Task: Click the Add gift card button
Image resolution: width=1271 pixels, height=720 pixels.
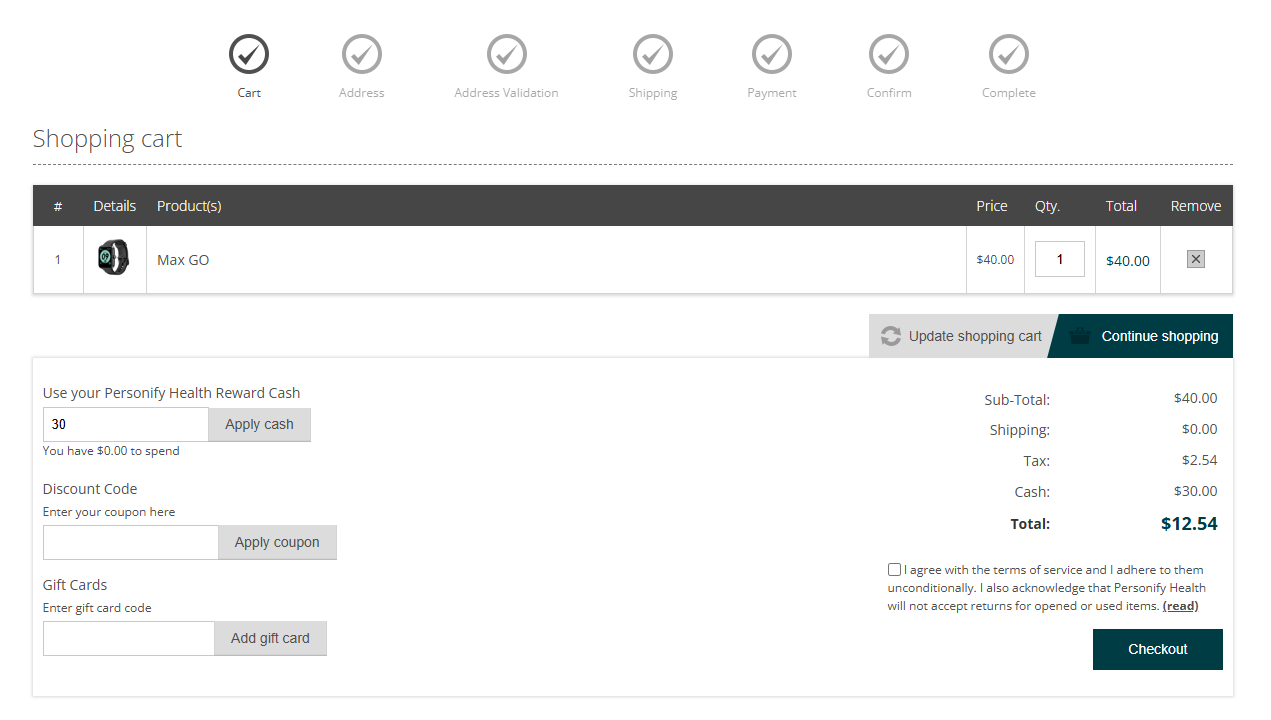Action: (270, 638)
